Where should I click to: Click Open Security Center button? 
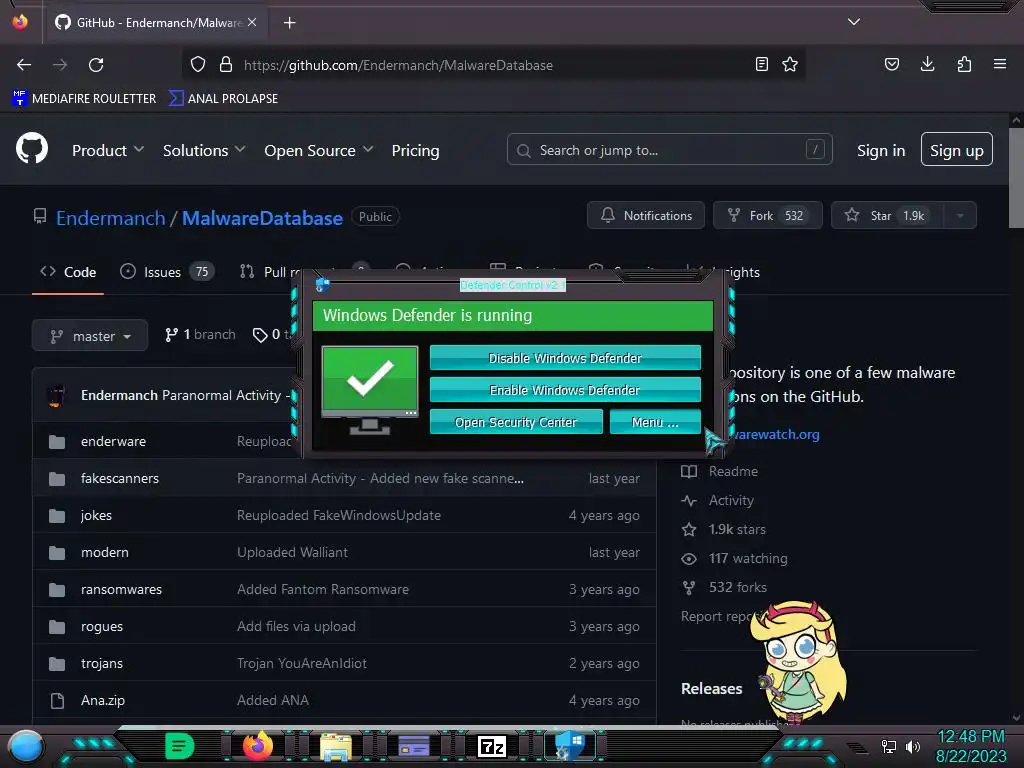516,422
